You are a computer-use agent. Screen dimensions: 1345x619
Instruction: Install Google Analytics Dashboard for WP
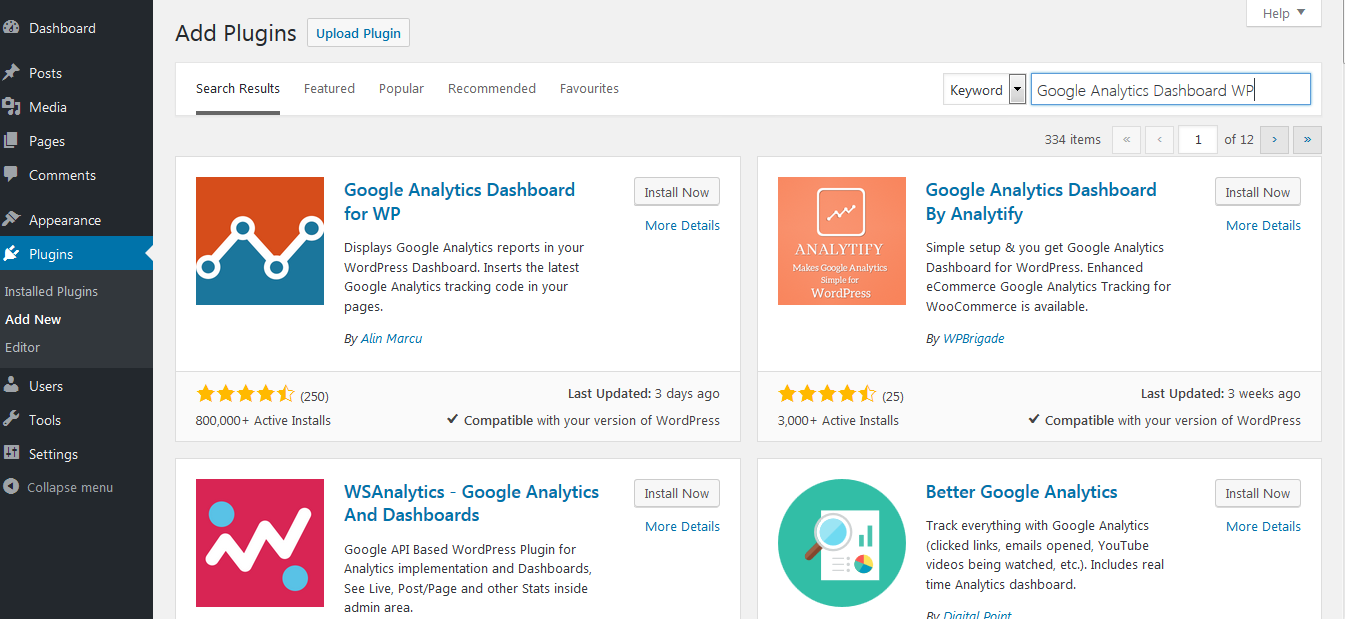coord(677,192)
